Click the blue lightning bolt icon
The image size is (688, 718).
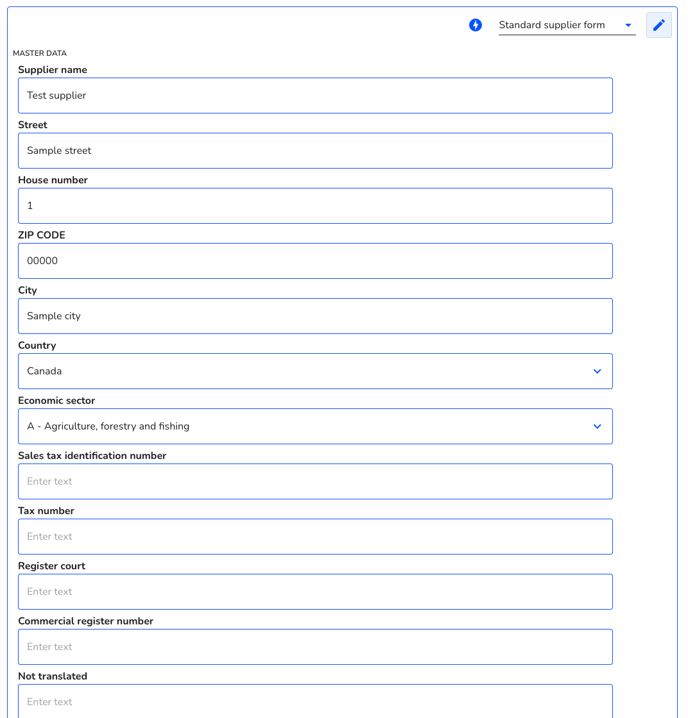pos(475,25)
